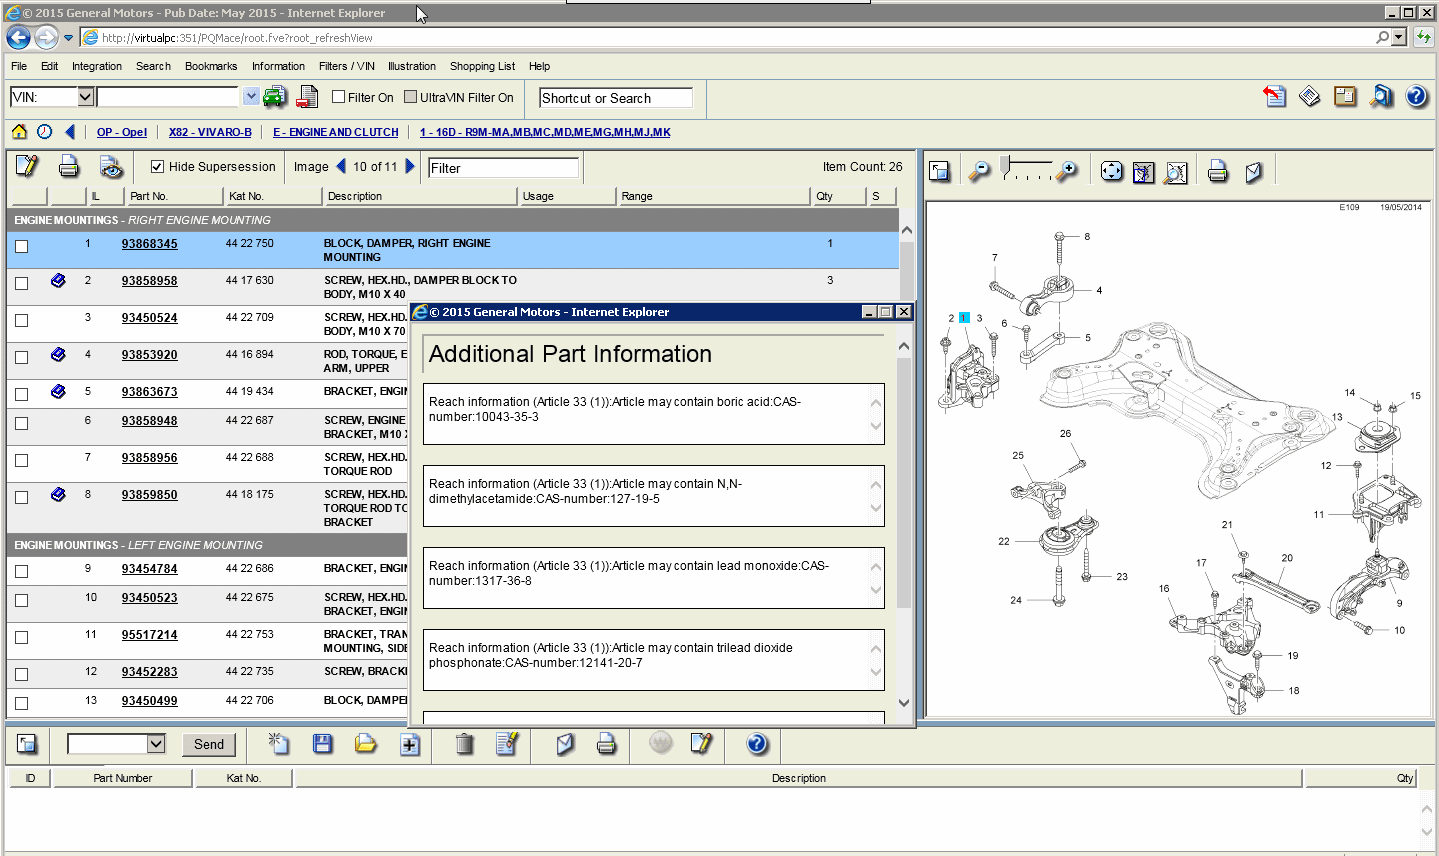
Task: Save shopping list with floppy disk icon
Action: click(x=322, y=744)
